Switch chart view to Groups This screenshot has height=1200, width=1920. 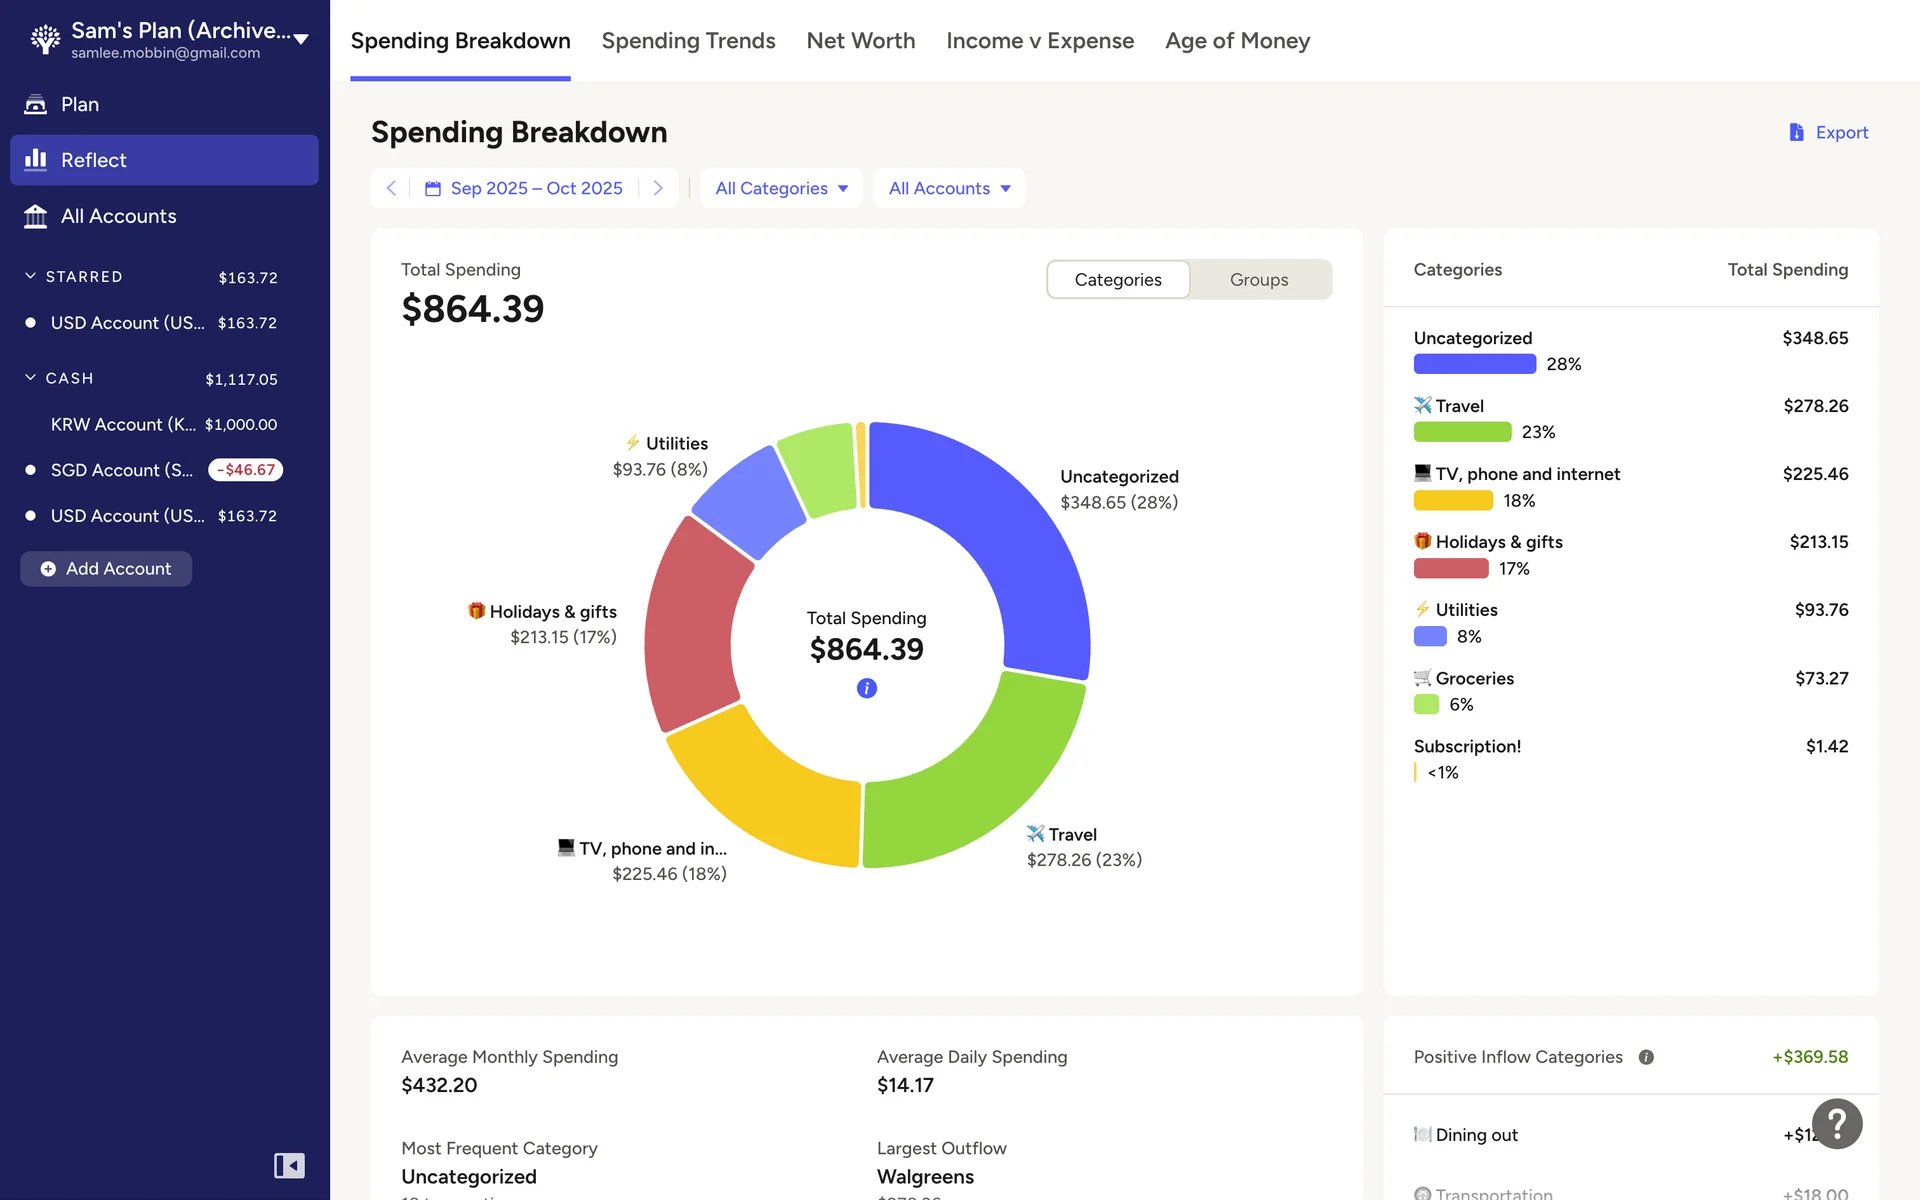pos(1258,280)
